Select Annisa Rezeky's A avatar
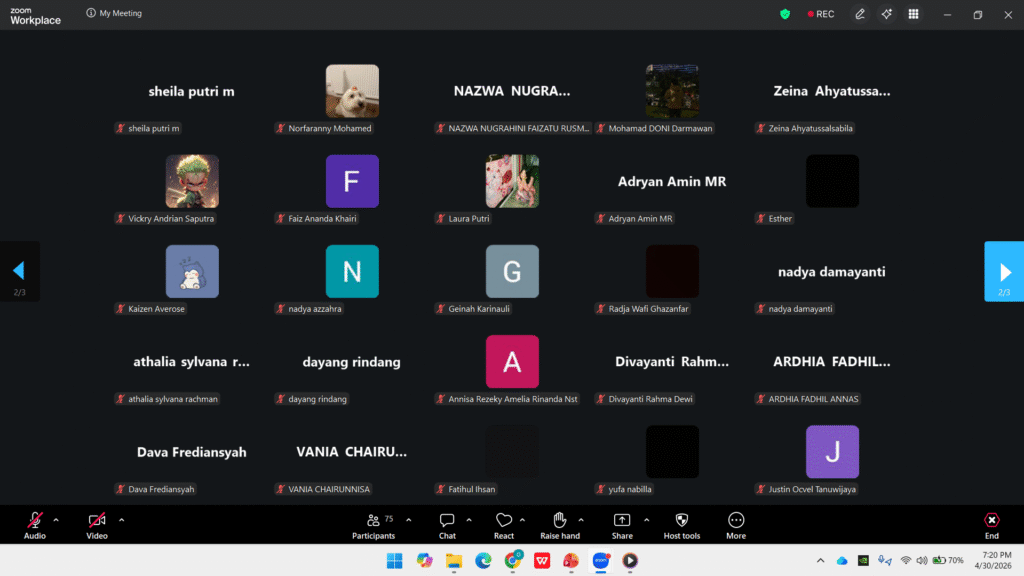 coord(512,361)
